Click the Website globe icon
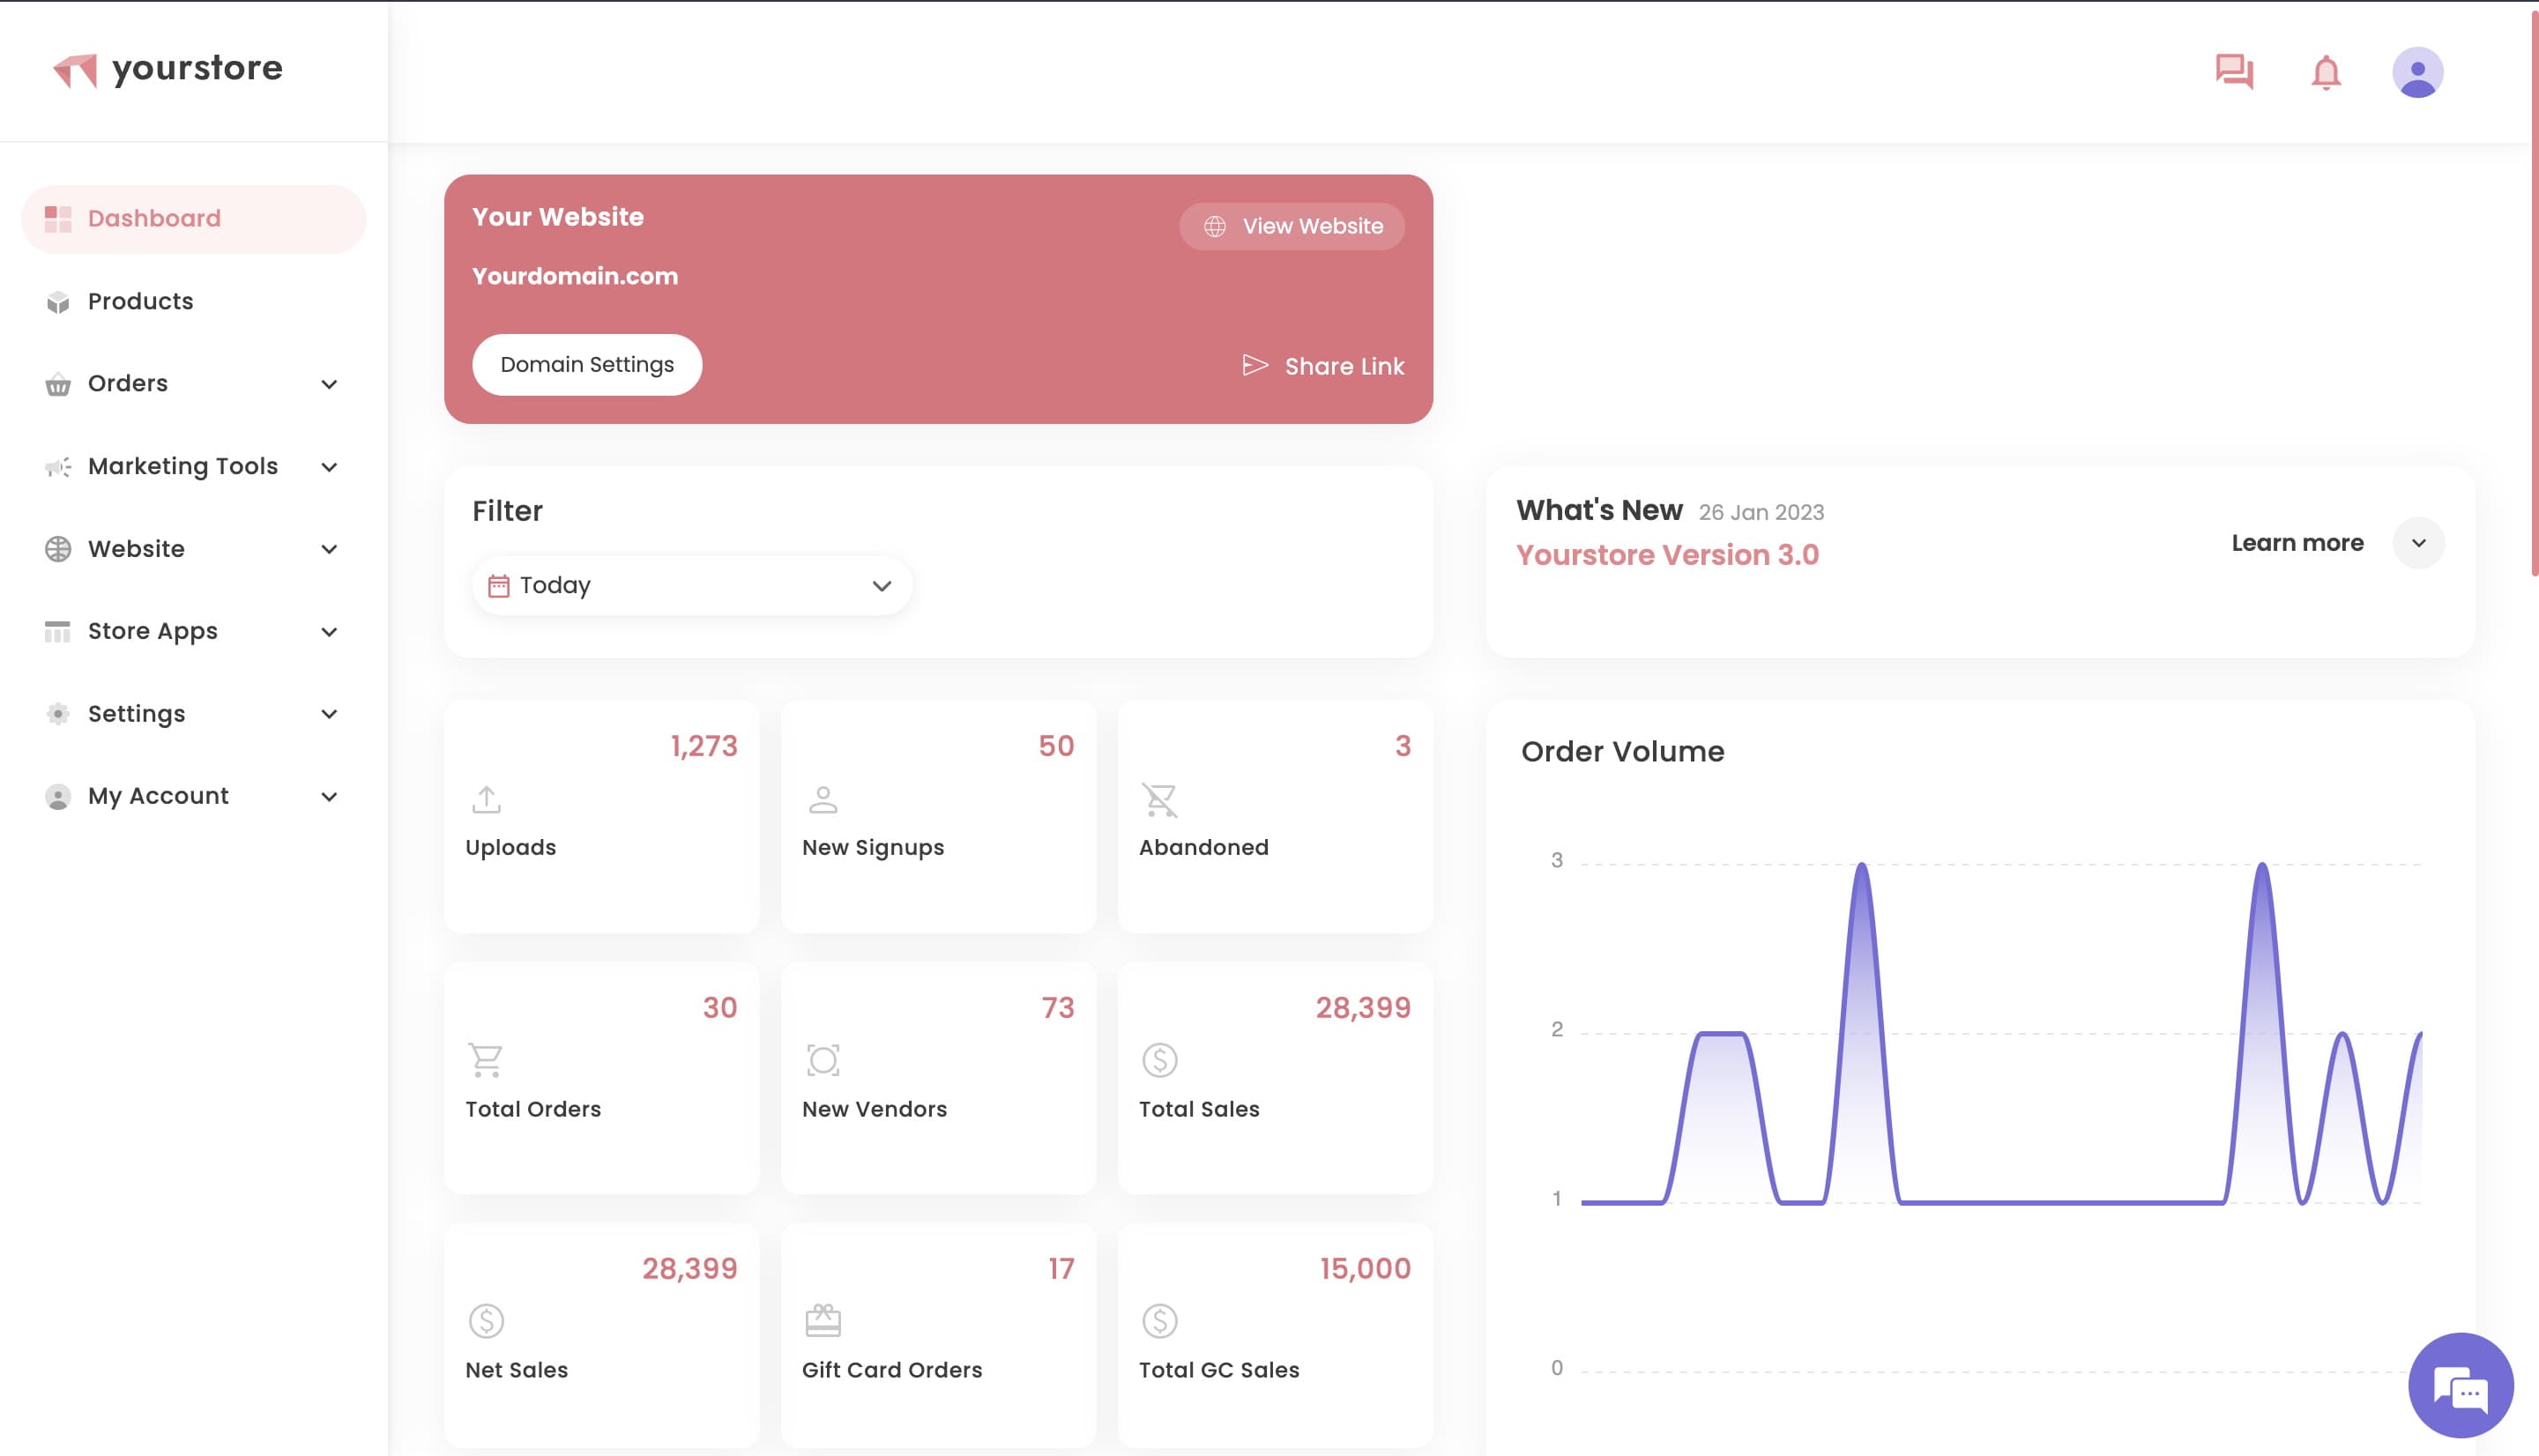The height and width of the screenshot is (1456, 2539). coord(57,548)
